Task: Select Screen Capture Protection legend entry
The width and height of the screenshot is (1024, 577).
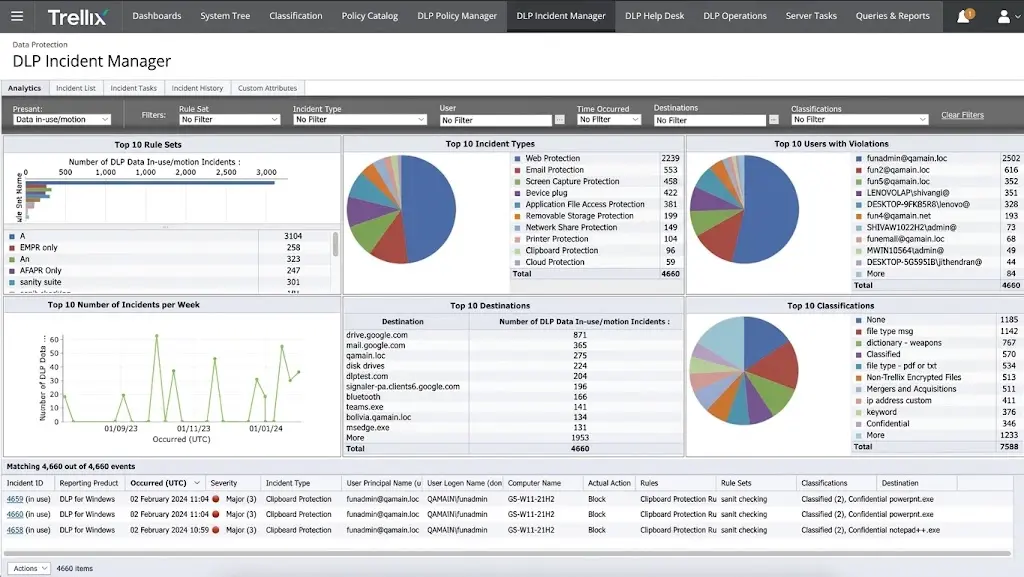Action: tap(572, 181)
